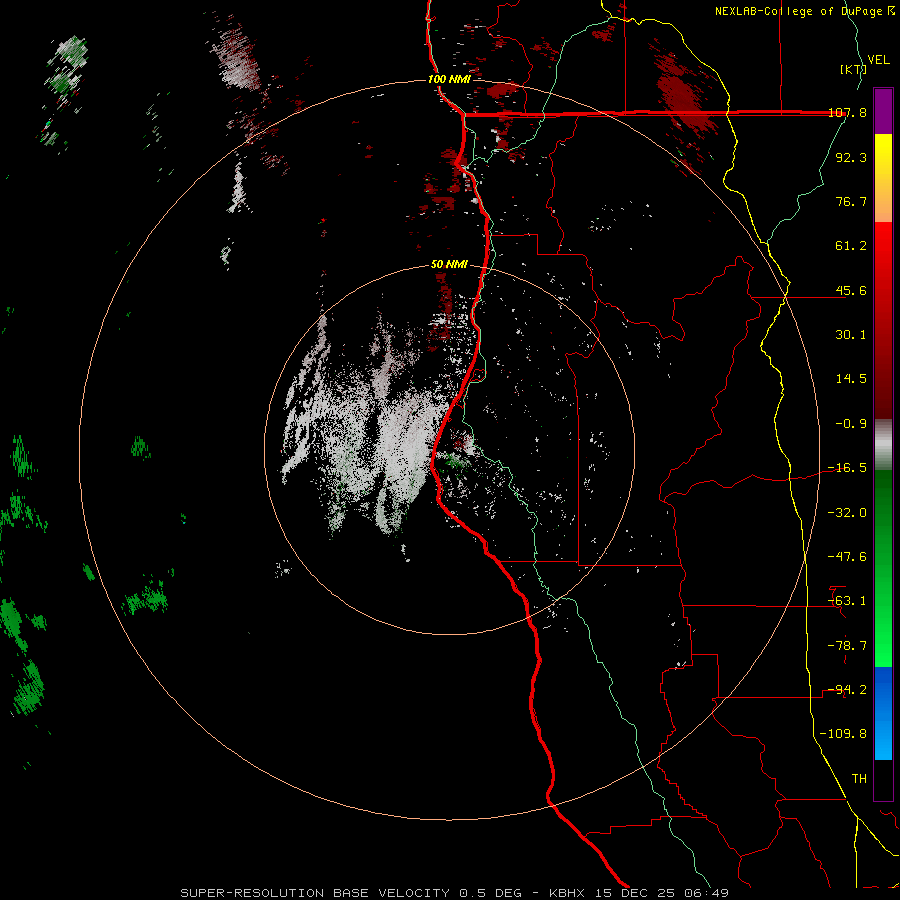The image size is (900, 900).
Task: Click the 45.6 legend value
Action: [x=851, y=290]
